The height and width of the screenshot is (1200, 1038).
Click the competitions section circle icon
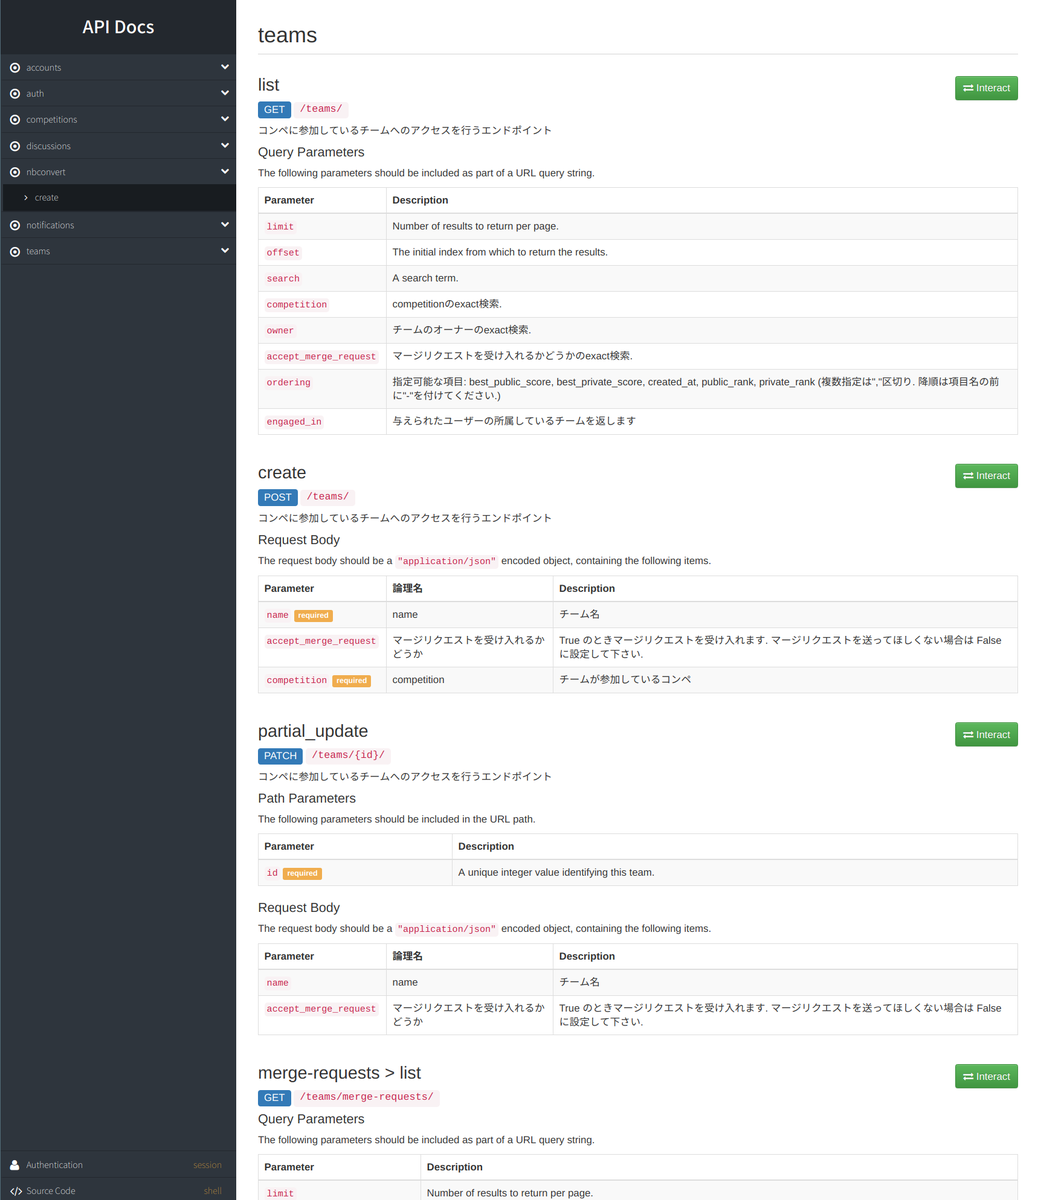[x=15, y=120]
